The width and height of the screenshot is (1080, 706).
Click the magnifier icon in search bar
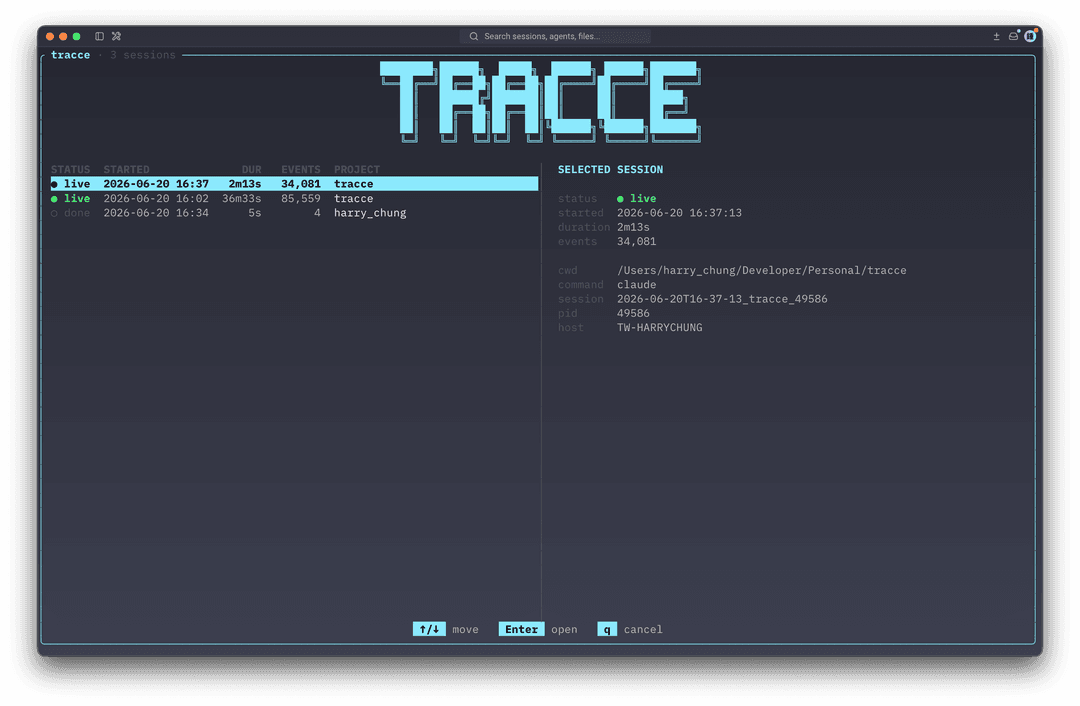[474, 37]
